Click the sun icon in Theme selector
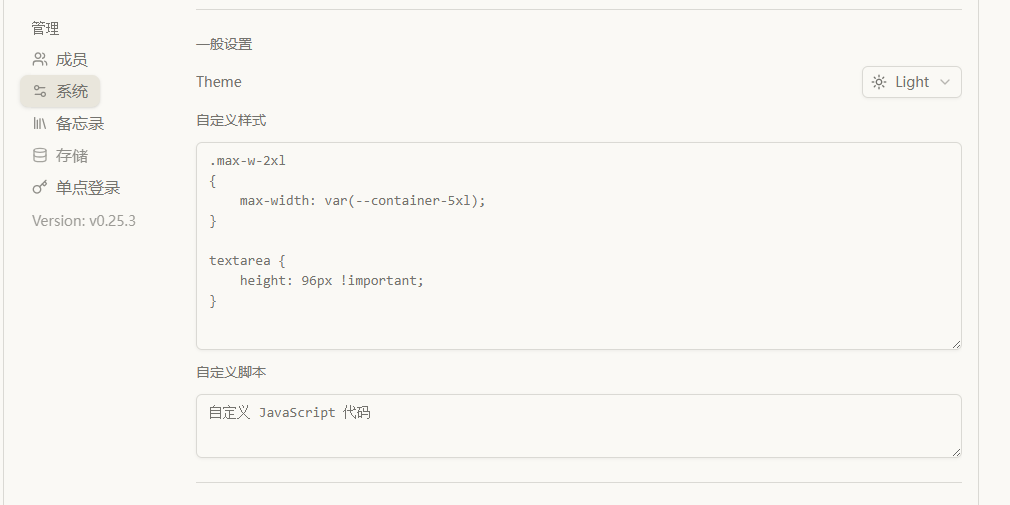This screenshot has height=505, width=1010. [x=879, y=82]
